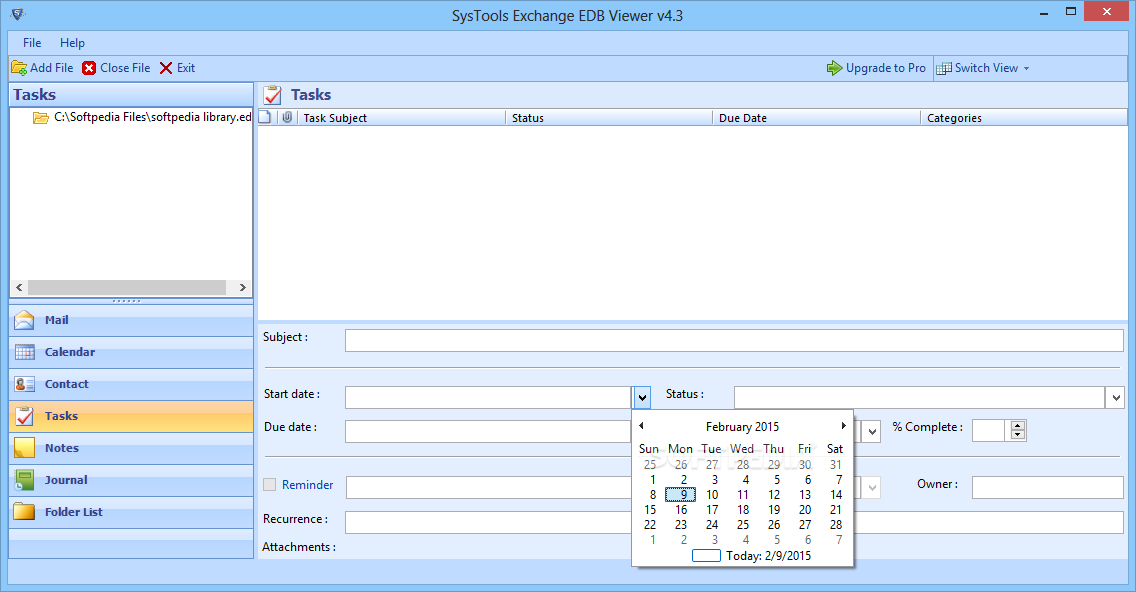Click the red X Exit icon
The height and width of the screenshot is (592, 1136).
tap(166, 68)
